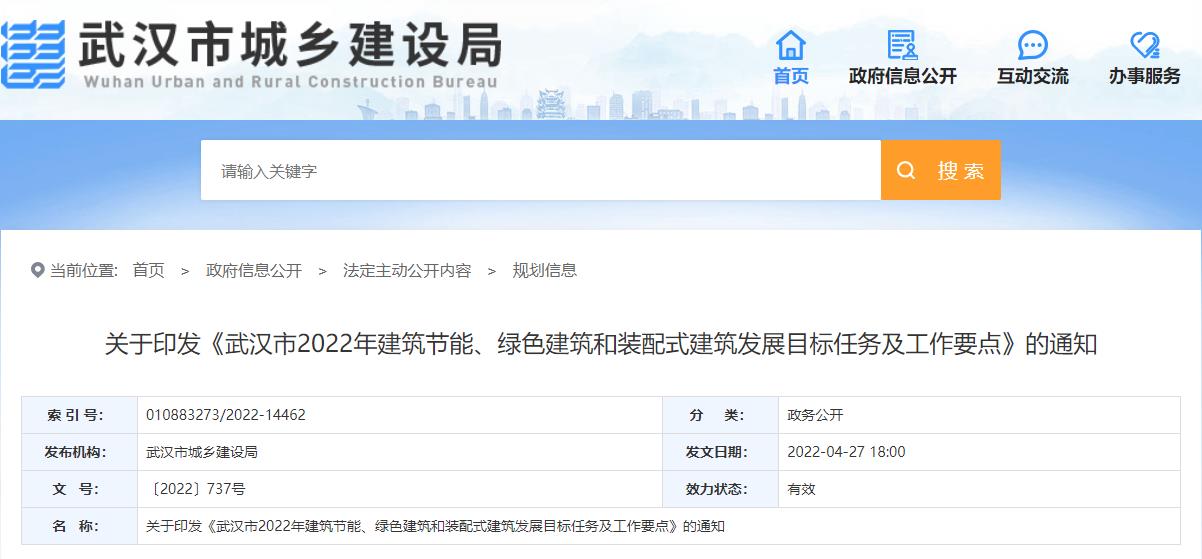
Task: Open the 互动交流 navigation menu
Action: tap(1032, 76)
